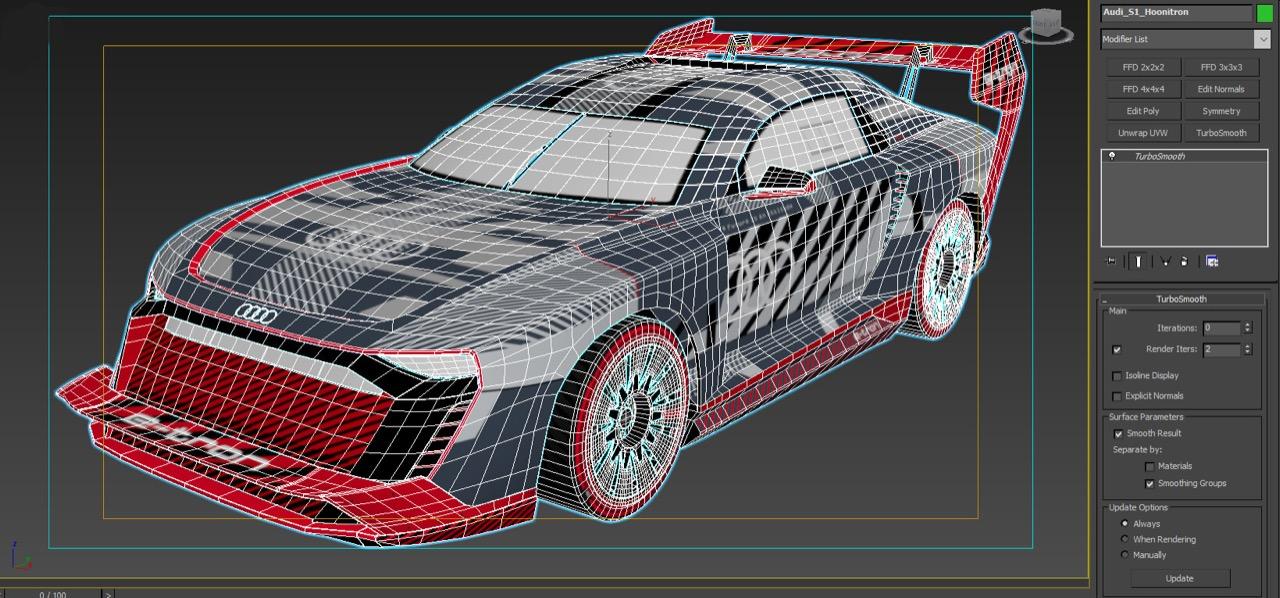Screen dimensions: 1280x598
Task: Click Make Unique icon below modifier stack
Action: tap(1164, 261)
